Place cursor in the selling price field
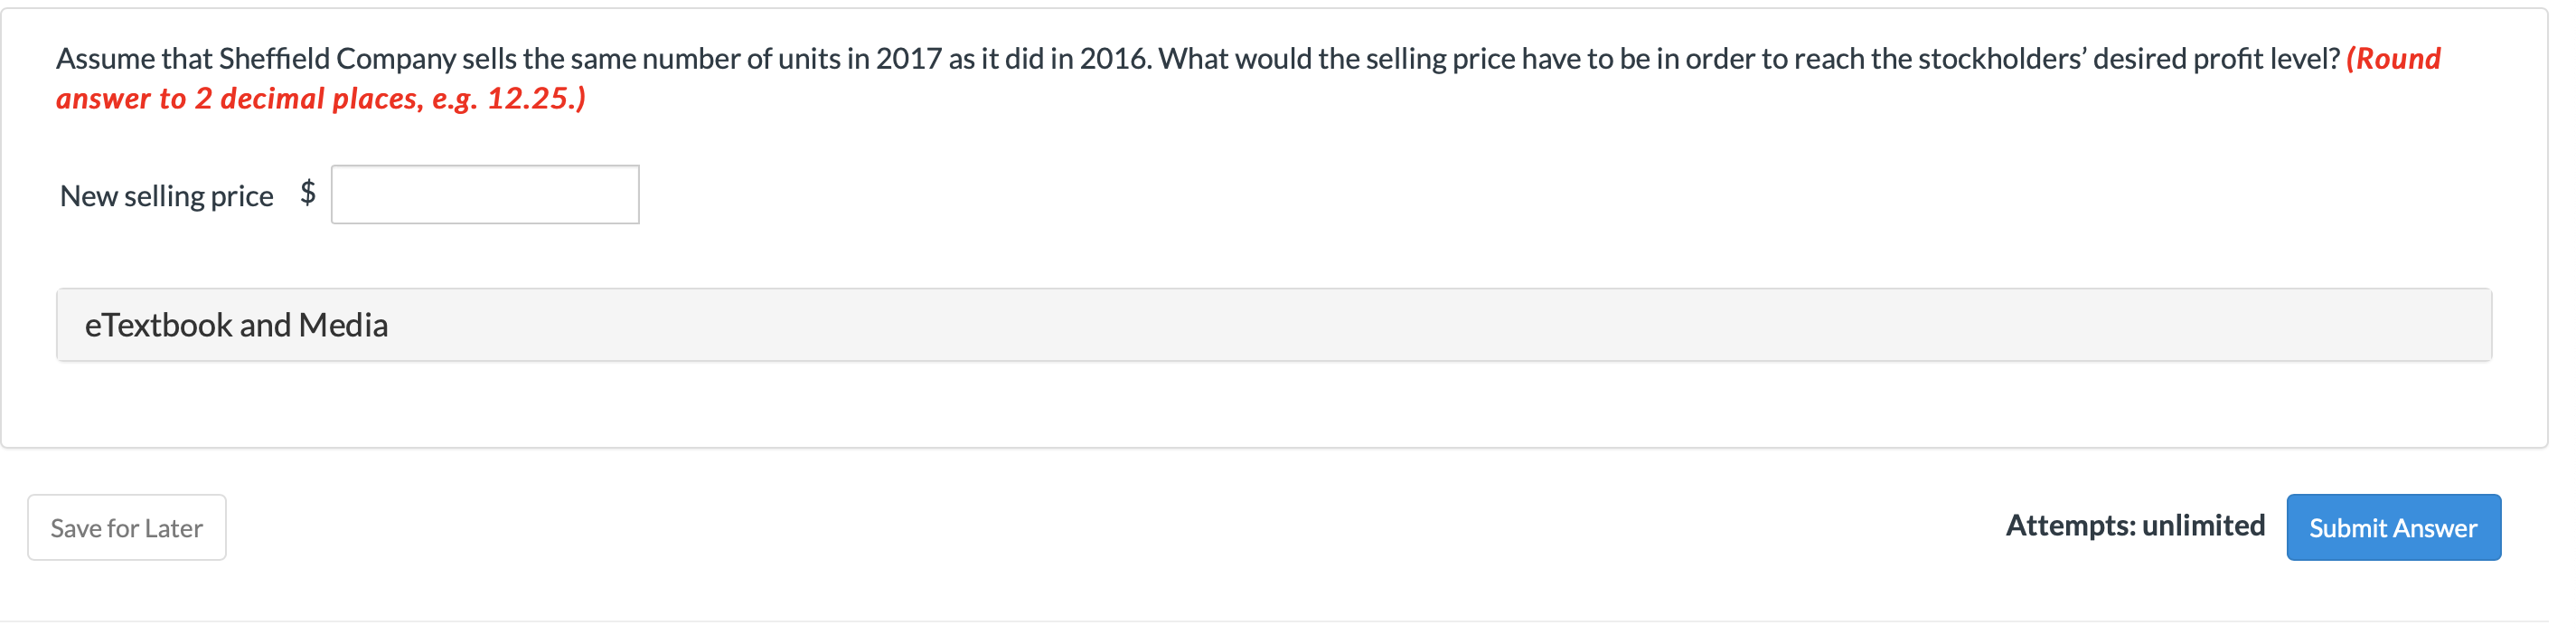2576x635 pixels. [484, 193]
